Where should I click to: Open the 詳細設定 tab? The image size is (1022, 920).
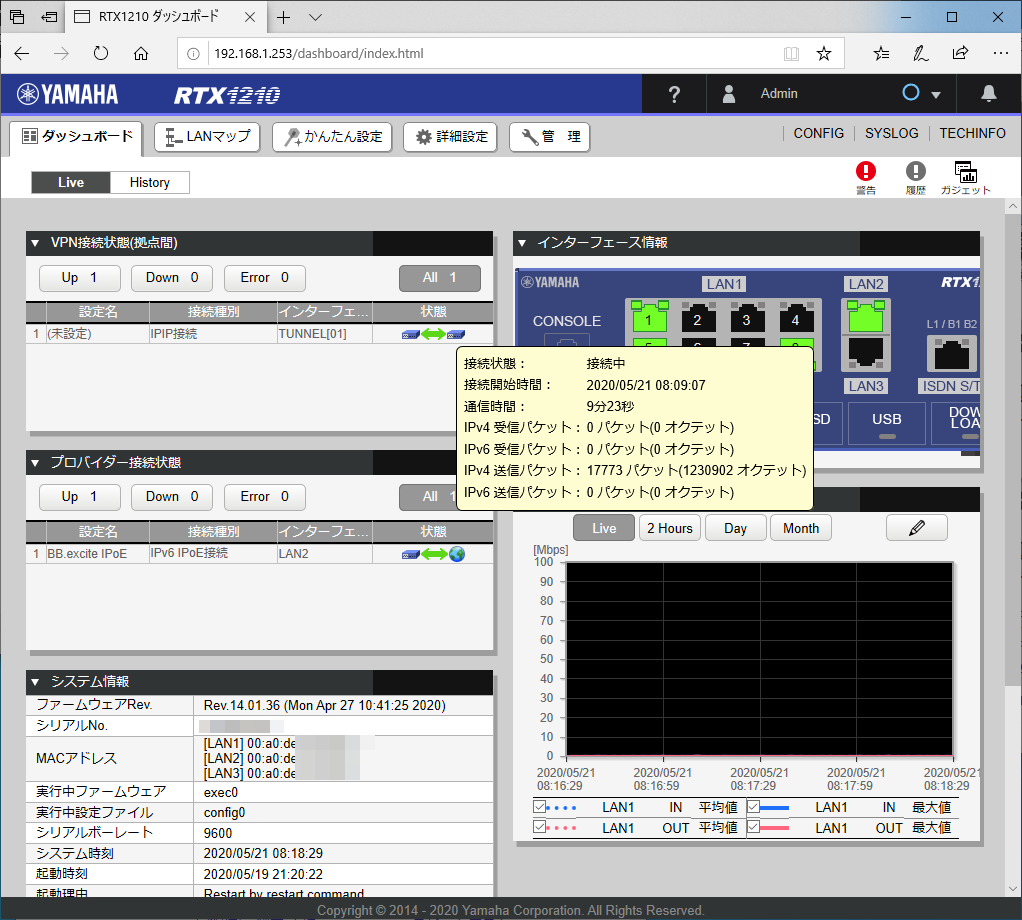(451, 137)
